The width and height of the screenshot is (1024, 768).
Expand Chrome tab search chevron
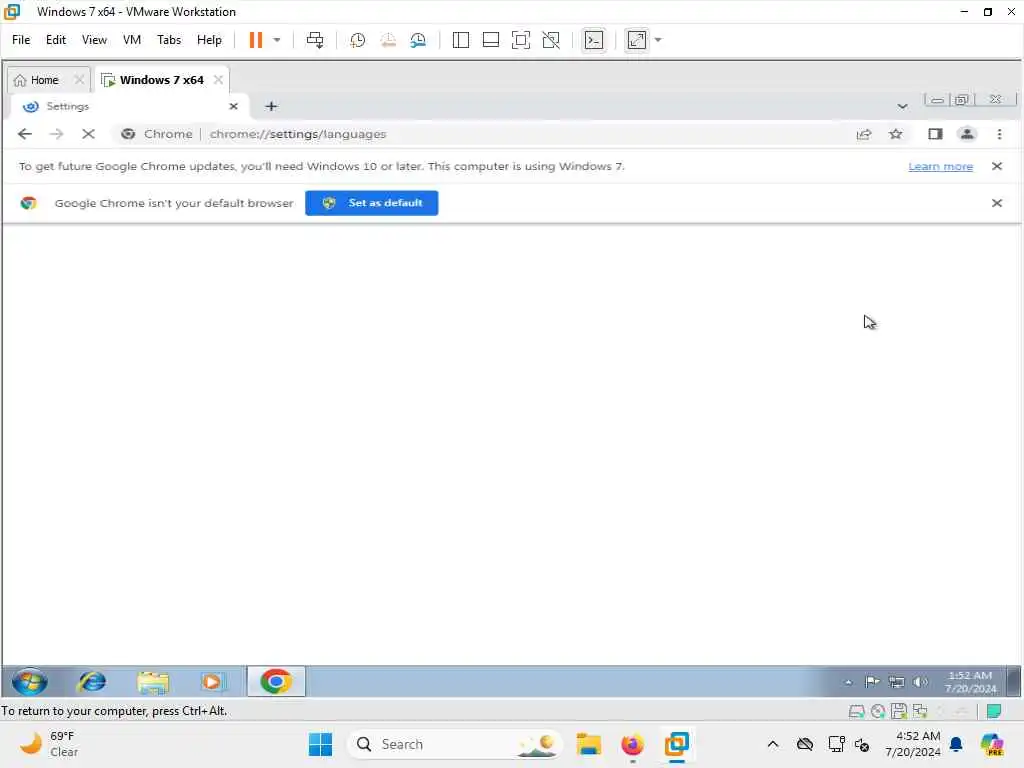click(x=902, y=106)
